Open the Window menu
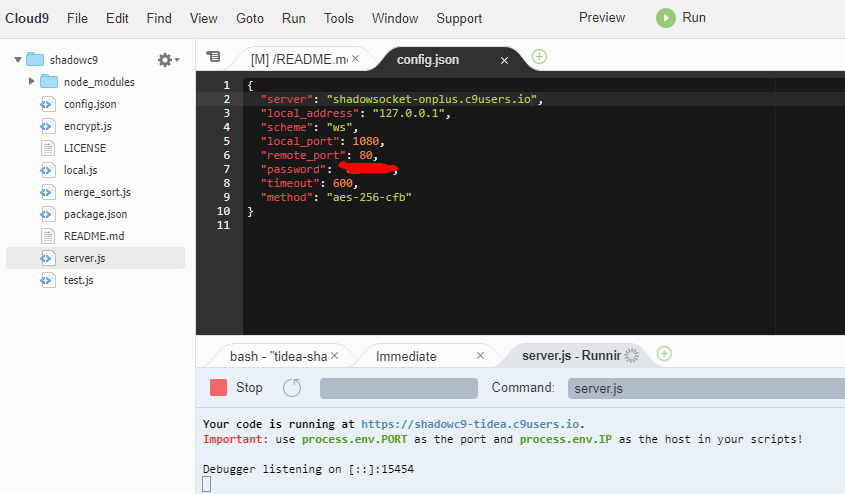The width and height of the screenshot is (845, 494). point(394,18)
